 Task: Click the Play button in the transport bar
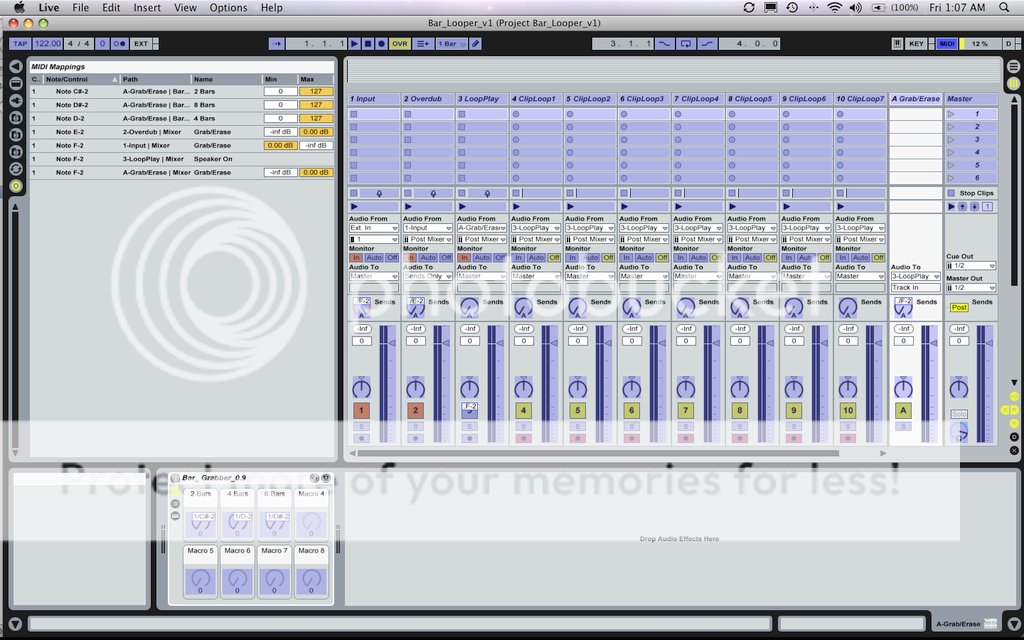click(x=354, y=44)
